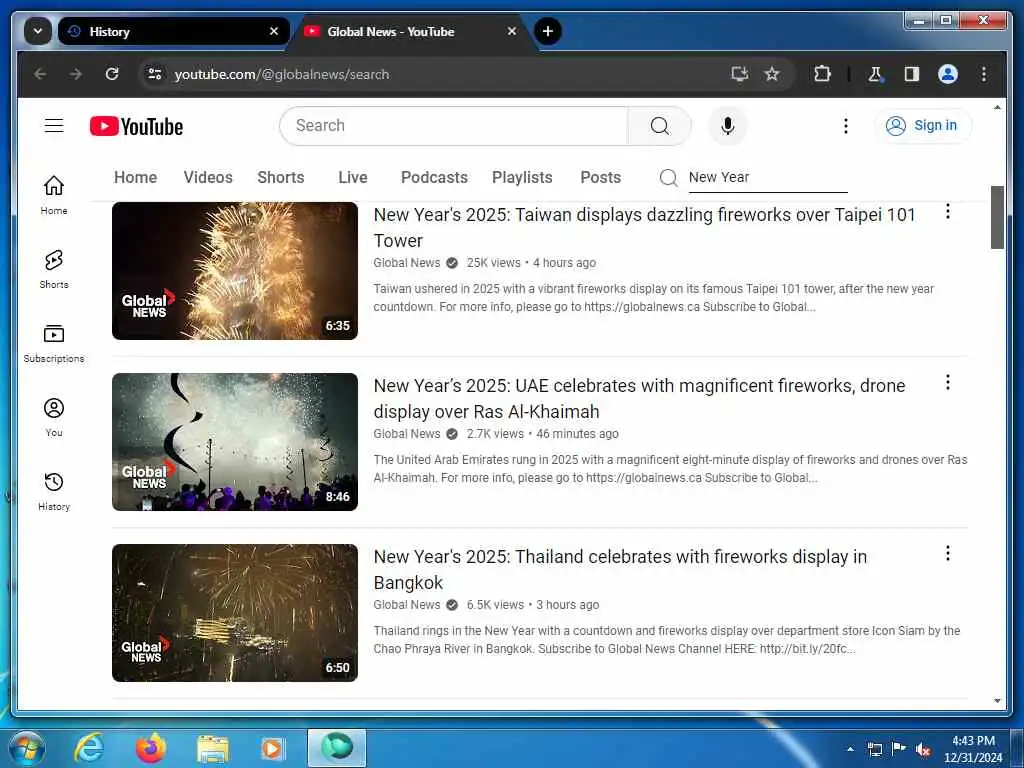This screenshot has height=768, width=1024.
Task: Open History in the left sidebar
Action: [x=54, y=491]
